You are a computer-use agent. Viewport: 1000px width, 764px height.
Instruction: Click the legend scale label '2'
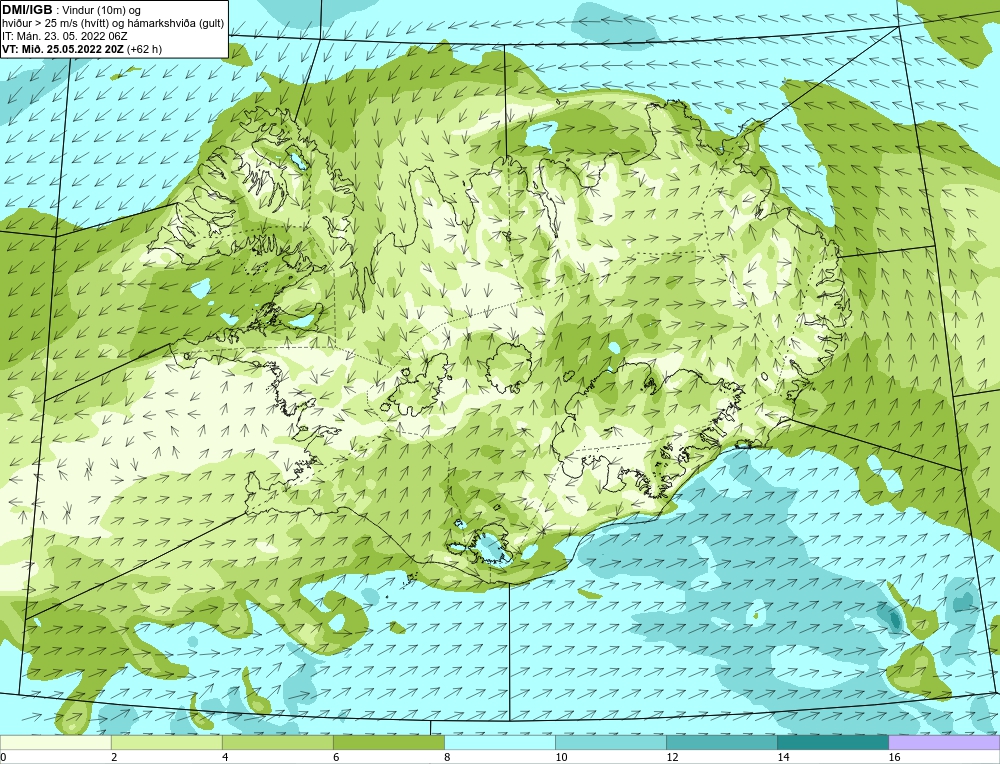(x=114, y=758)
